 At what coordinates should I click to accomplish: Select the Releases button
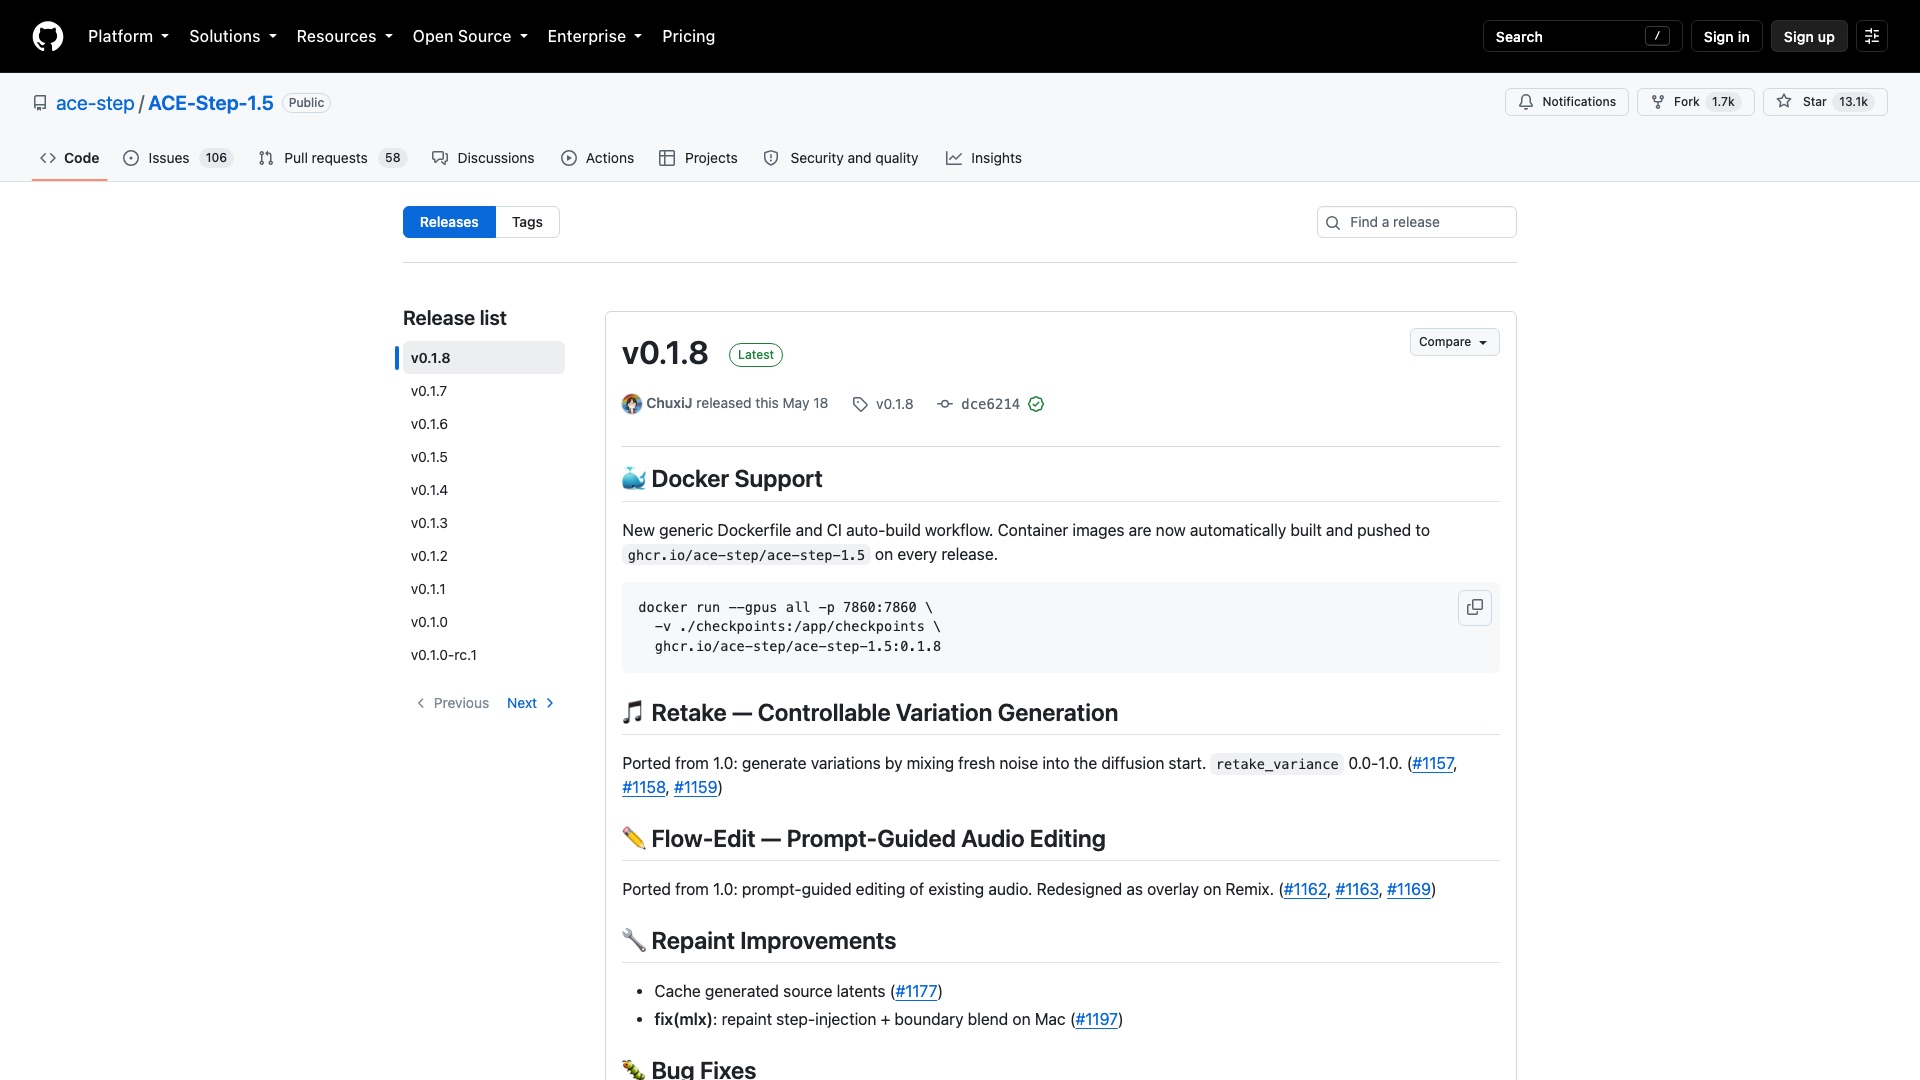(x=449, y=222)
